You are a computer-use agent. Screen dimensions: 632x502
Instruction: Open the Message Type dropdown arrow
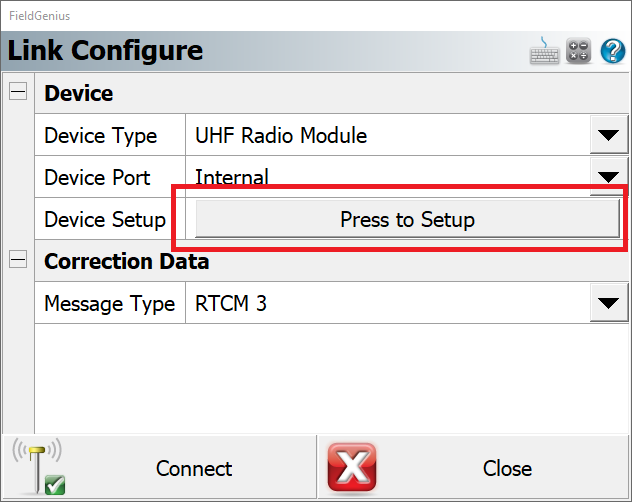pos(607,303)
